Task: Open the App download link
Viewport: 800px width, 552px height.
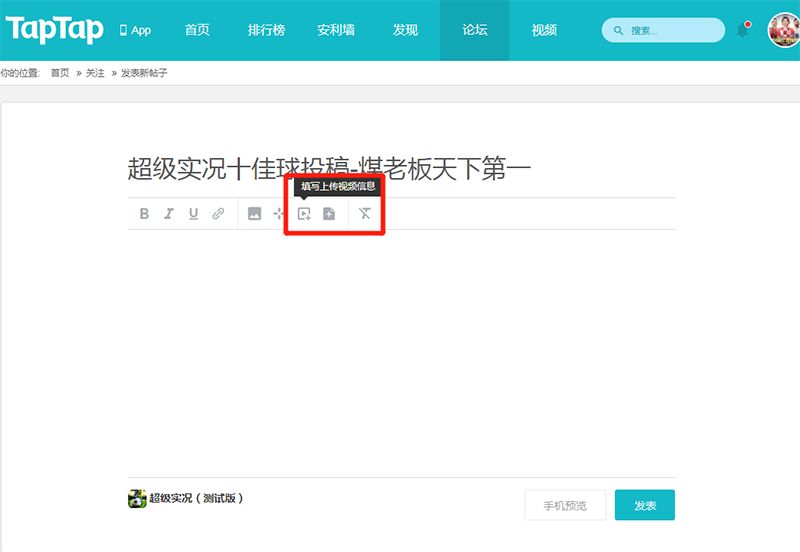Action: coord(135,30)
